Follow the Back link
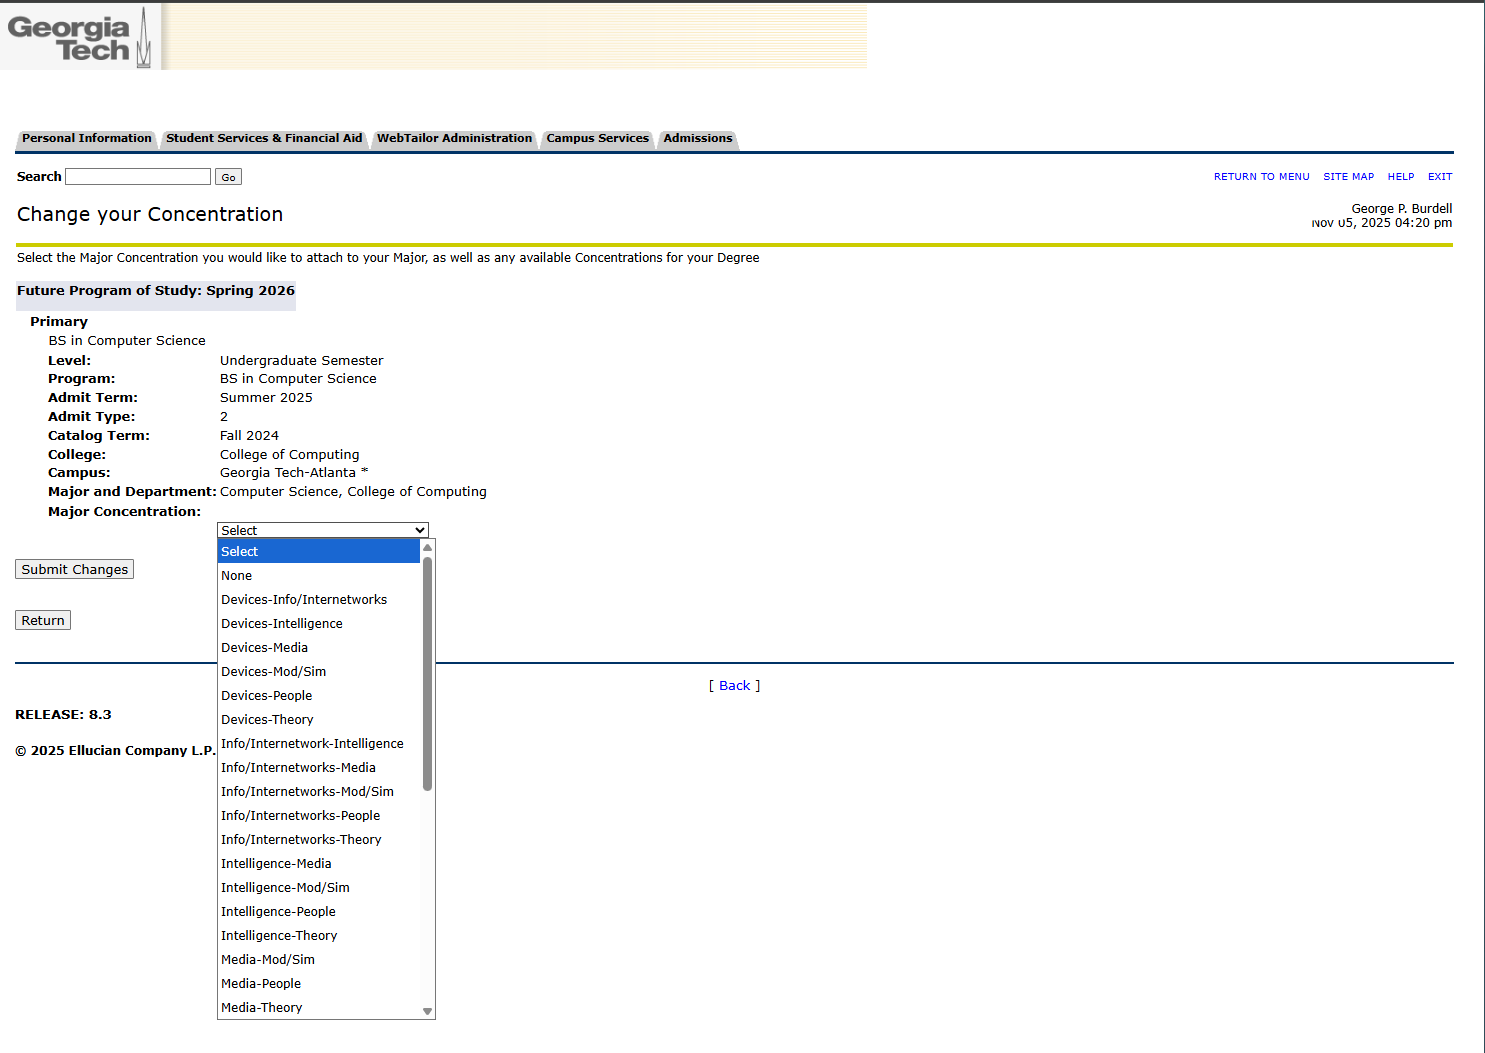This screenshot has height=1053, width=1485. tap(734, 686)
